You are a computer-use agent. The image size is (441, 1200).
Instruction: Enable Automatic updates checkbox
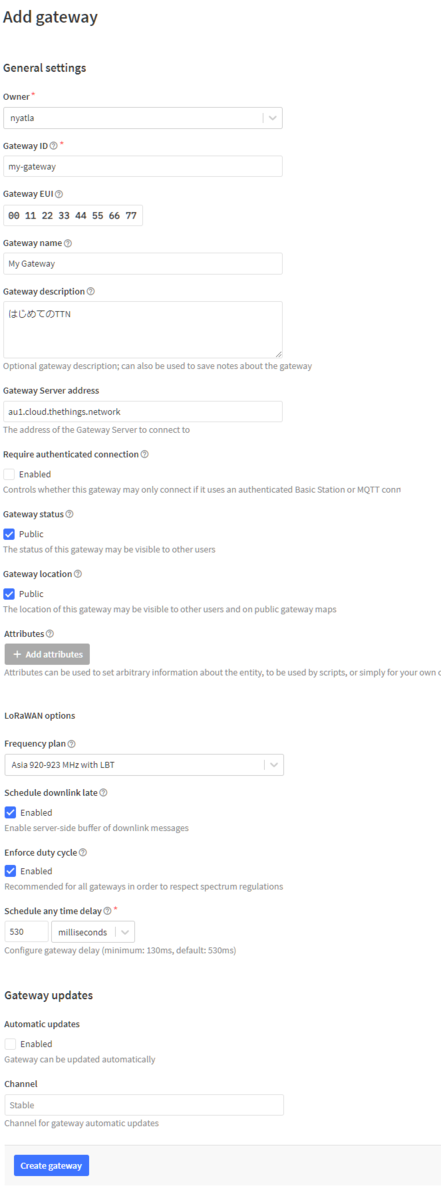point(9,1044)
